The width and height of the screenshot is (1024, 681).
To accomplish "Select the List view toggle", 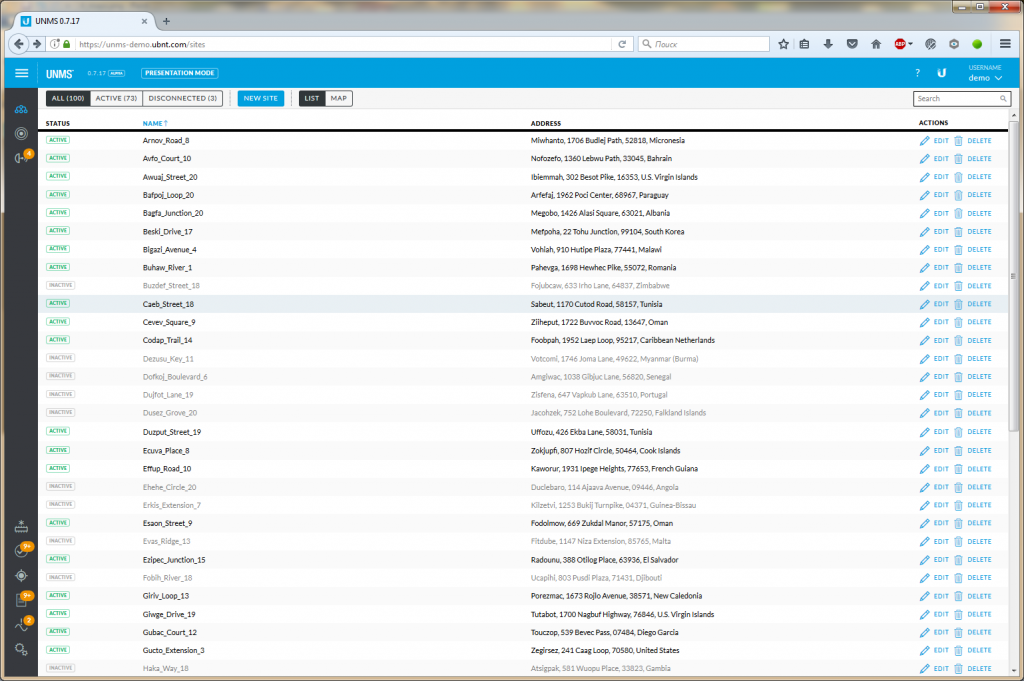I will point(312,99).
